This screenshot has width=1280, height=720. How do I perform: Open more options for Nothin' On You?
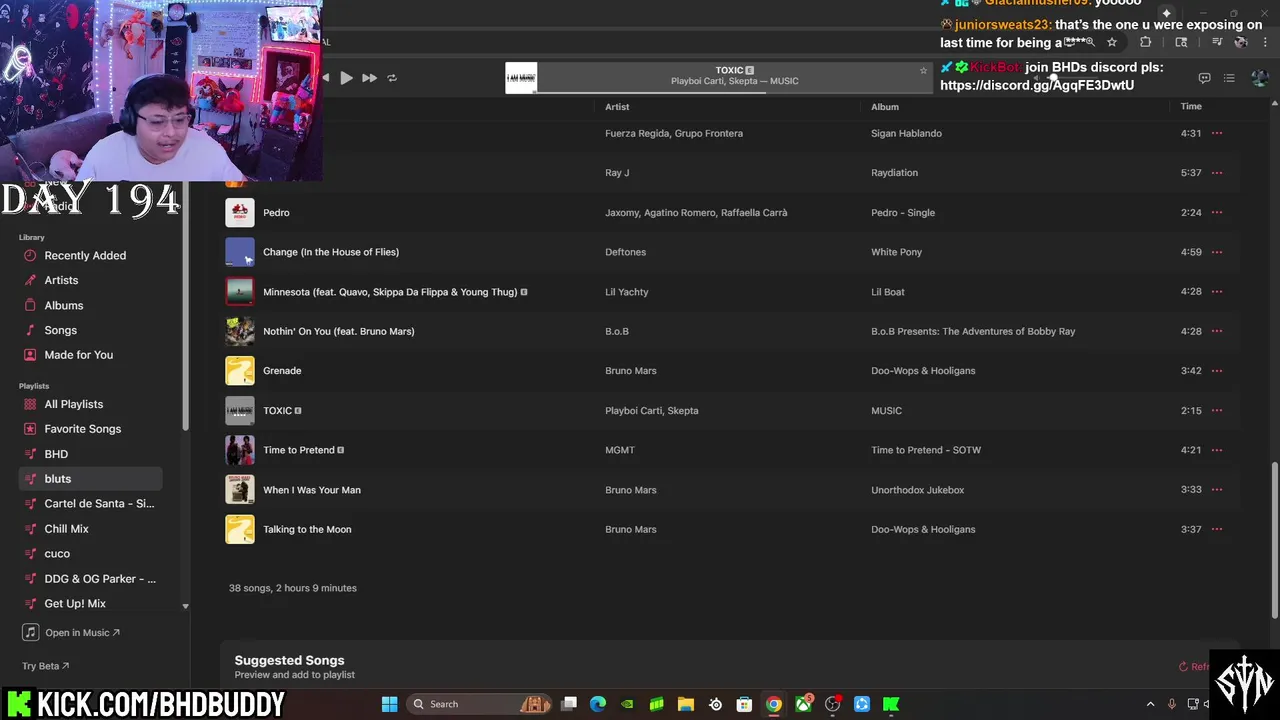tap(1217, 331)
